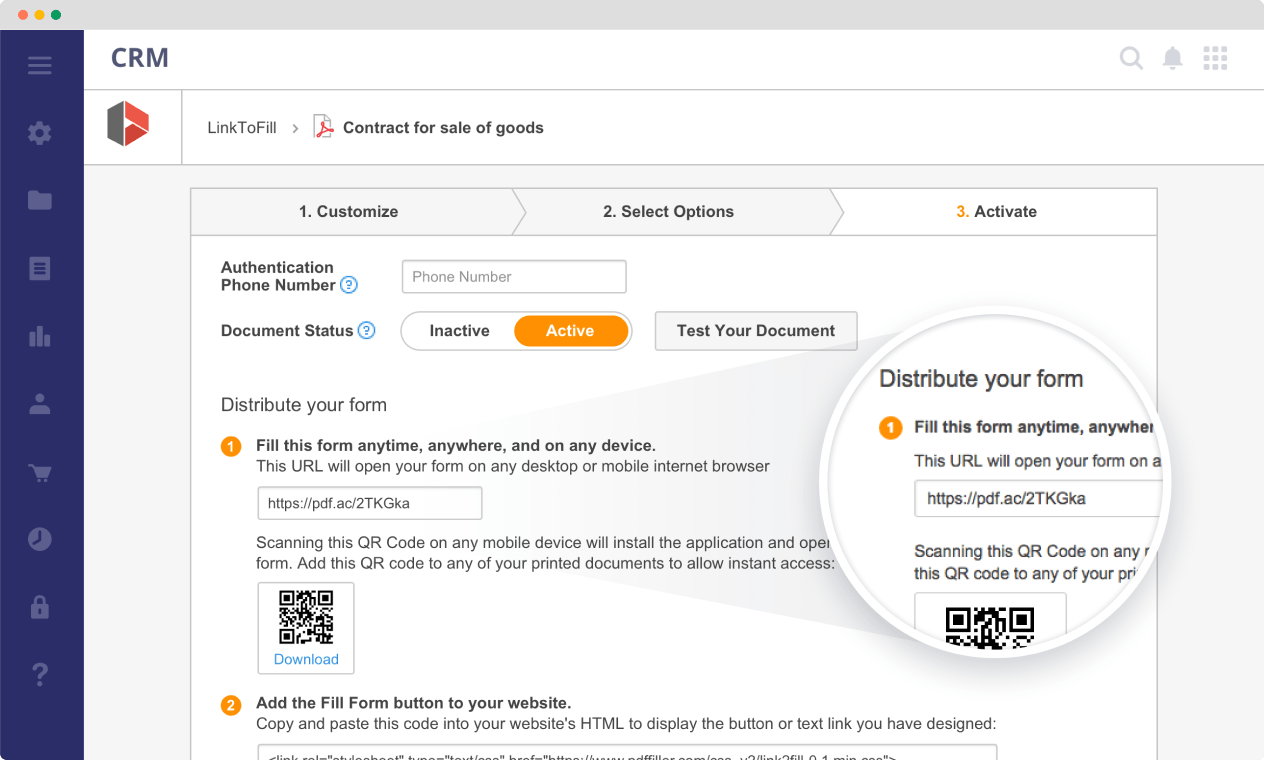The height and width of the screenshot is (760, 1264).
Task: Open the shopping cart icon
Action: pos(40,472)
